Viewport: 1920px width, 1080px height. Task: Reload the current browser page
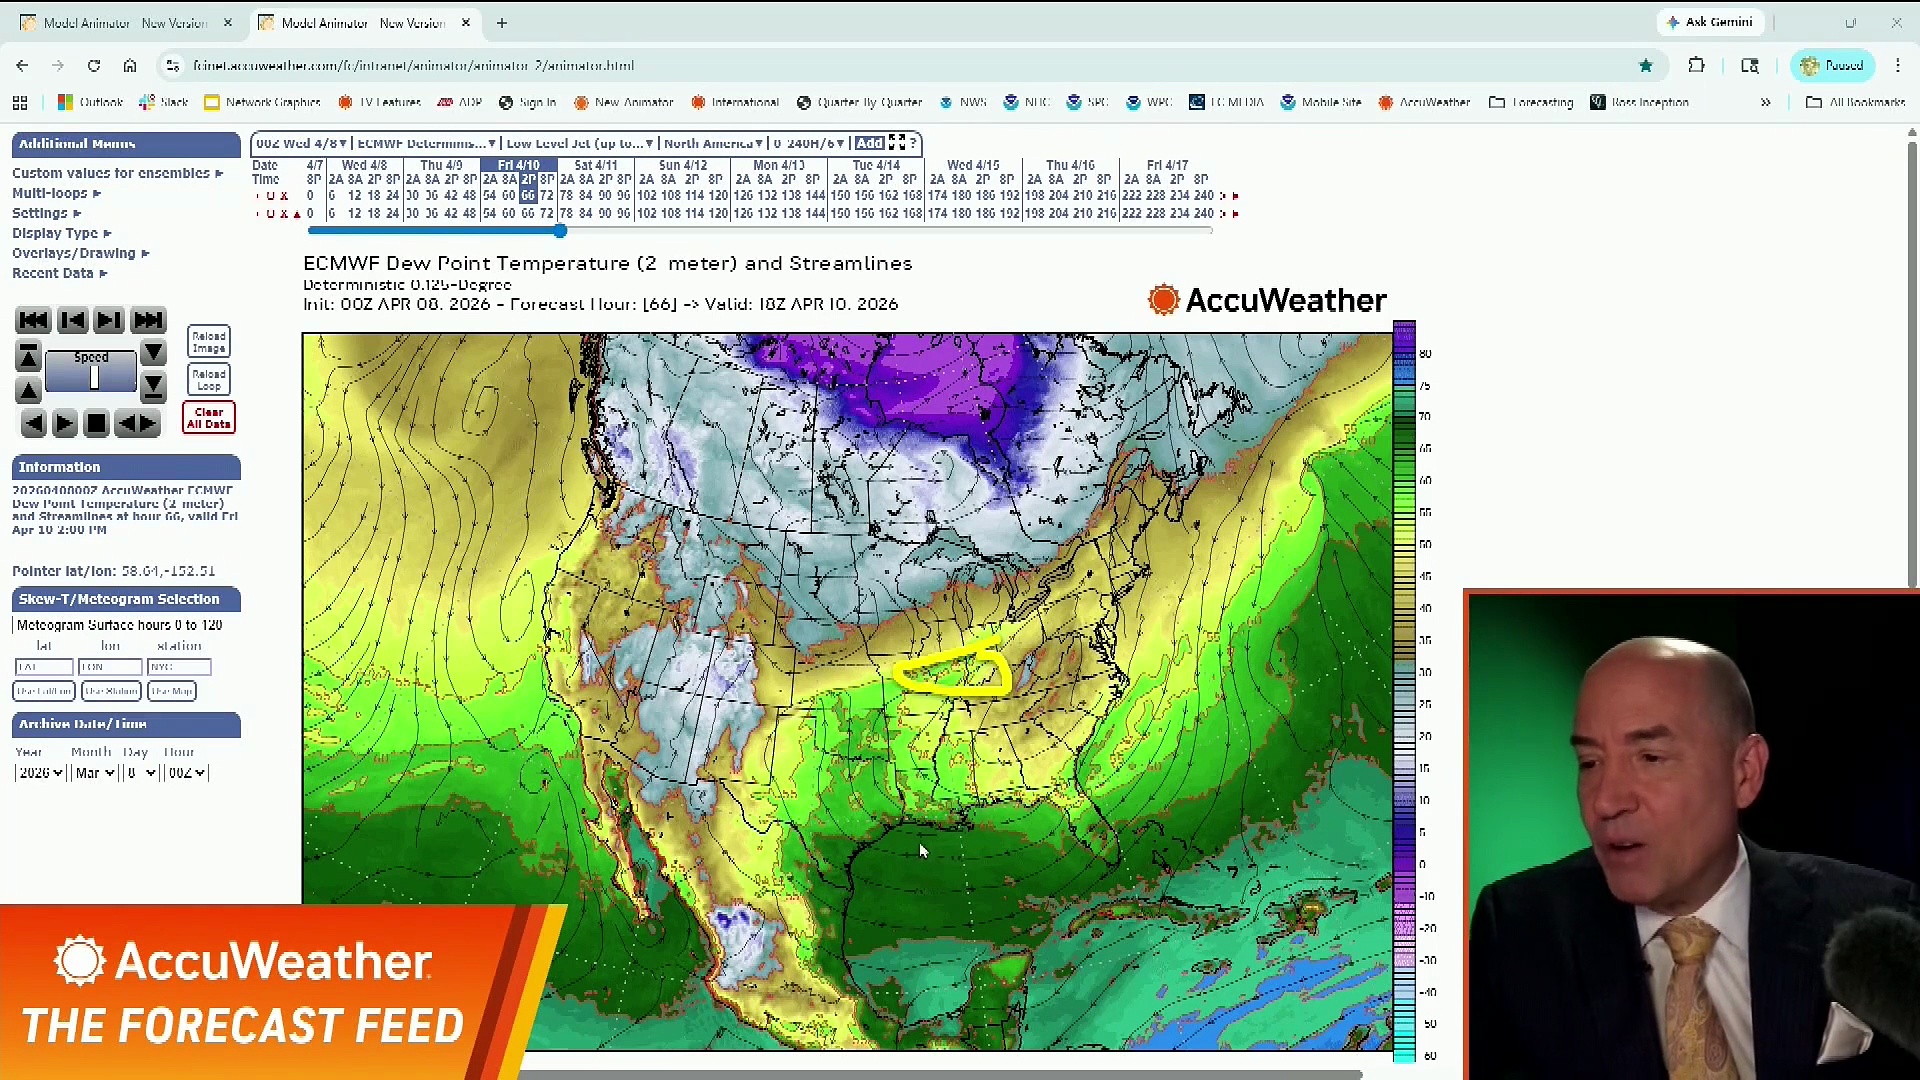(94, 66)
